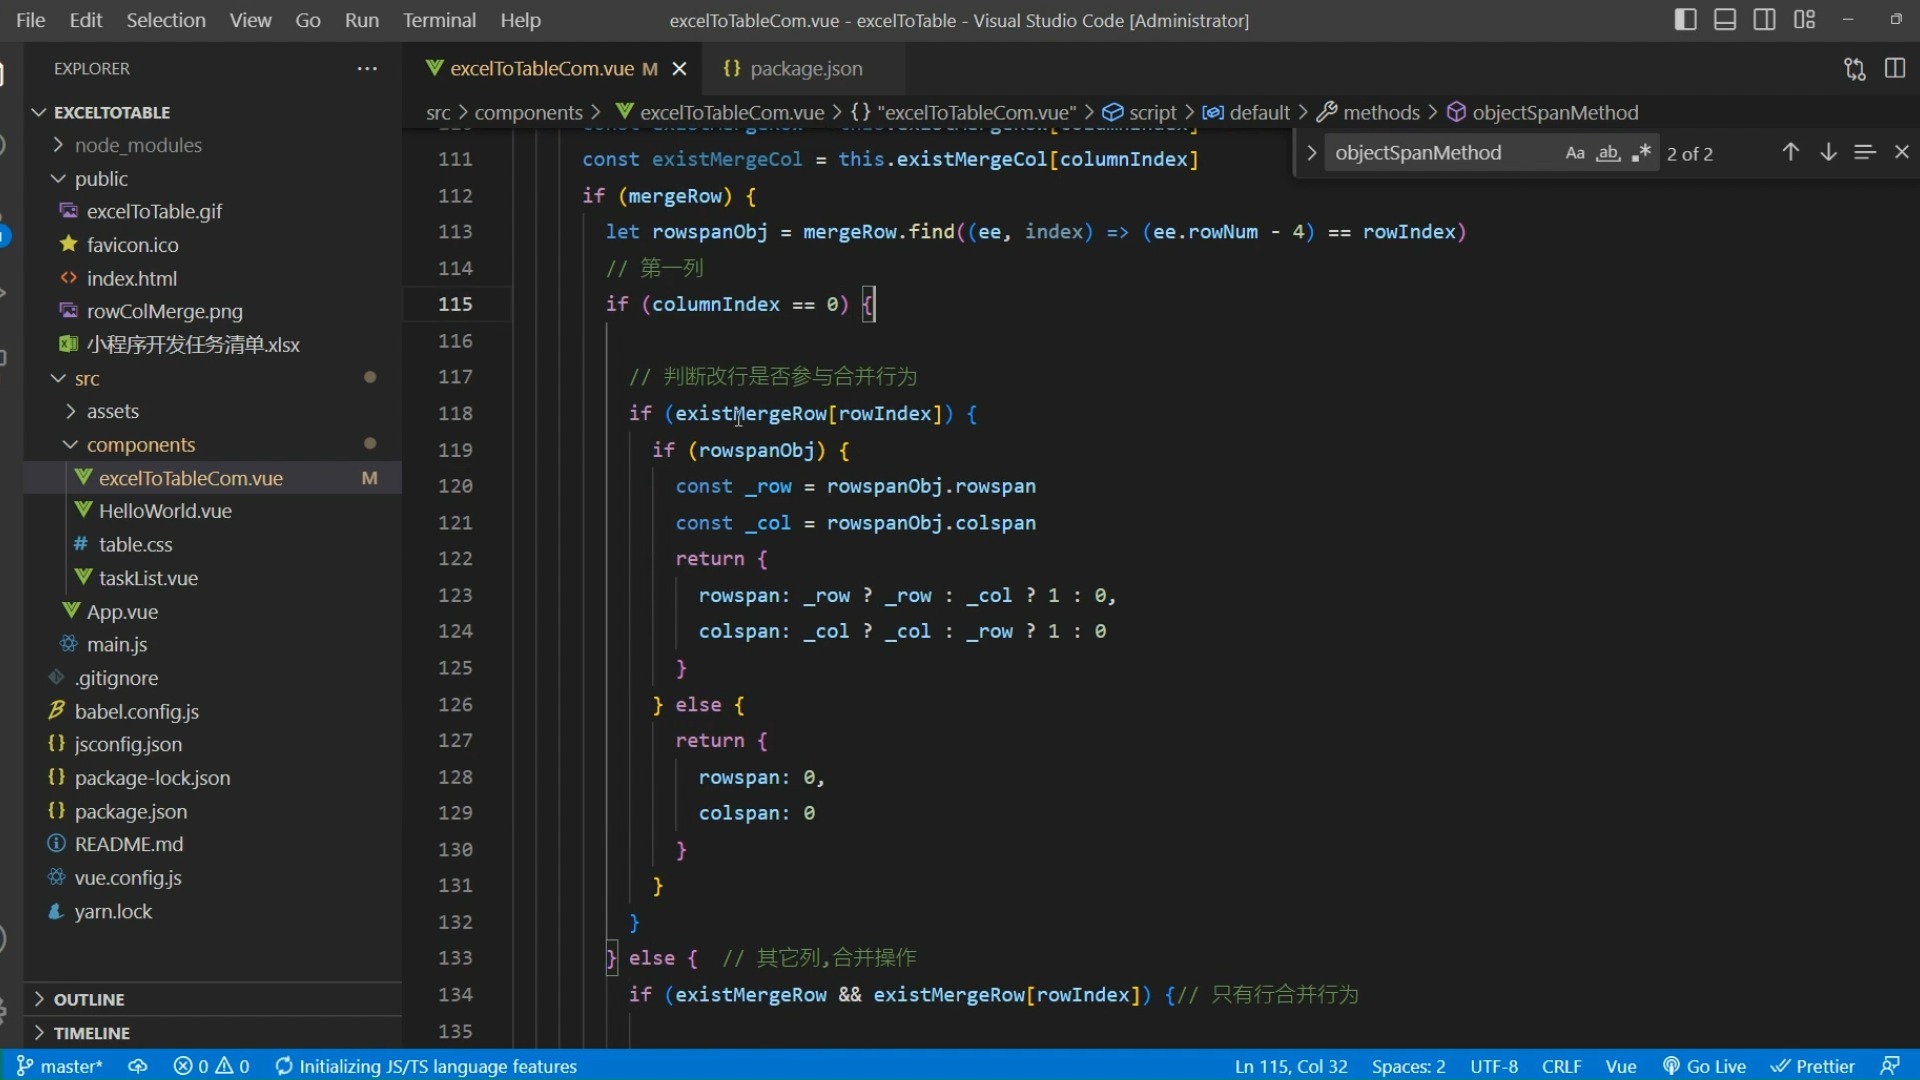Open Changes compare icon in editor toolbar
The height and width of the screenshot is (1080, 1920).
coord(1855,68)
